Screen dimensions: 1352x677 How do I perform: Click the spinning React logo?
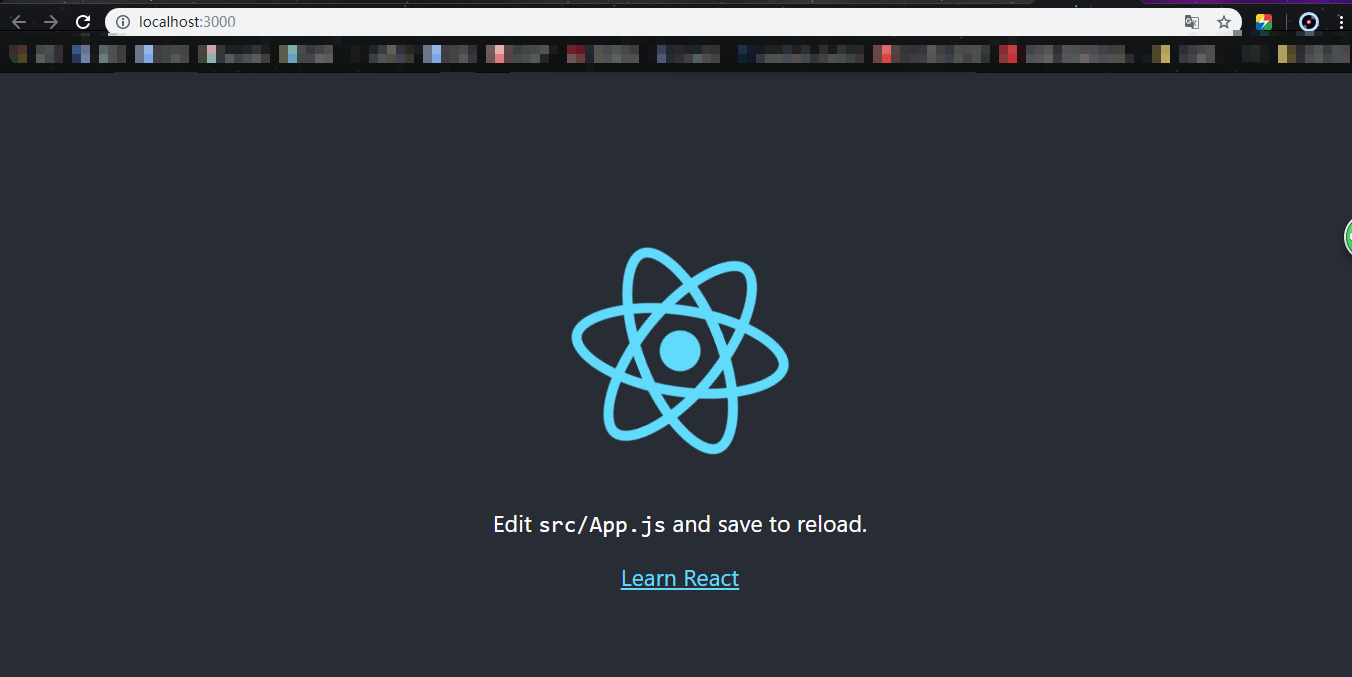click(680, 350)
